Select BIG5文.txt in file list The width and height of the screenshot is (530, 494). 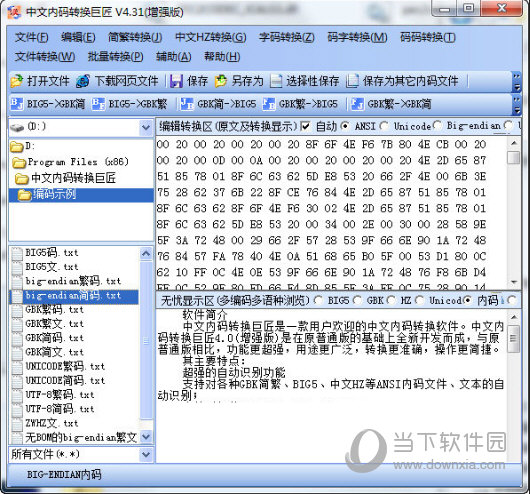coord(51,267)
